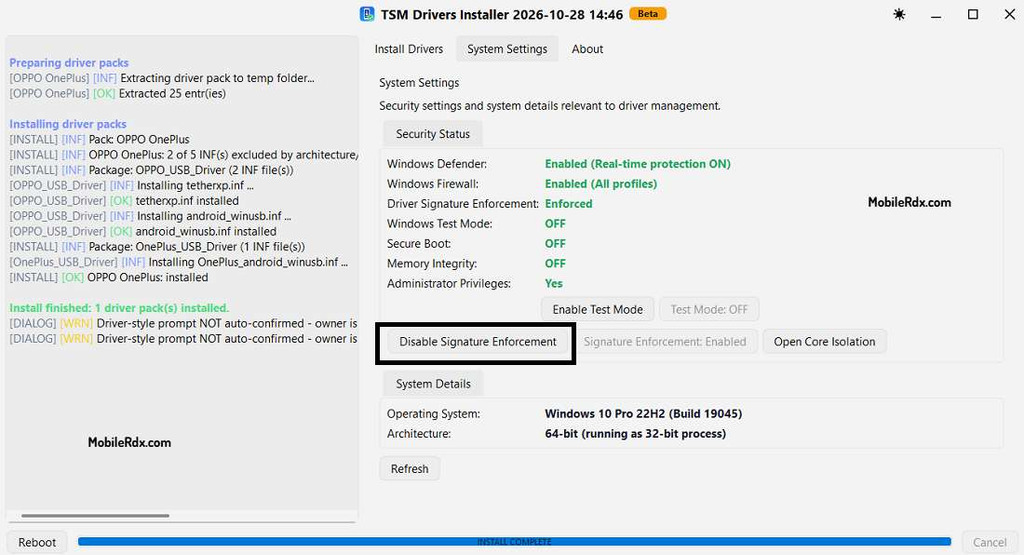This screenshot has width=1024, height=555.
Task: Select 'Install finished: 1 driver pack(s) installed' line
Action: pyautogui.click(x=119, y=308)
